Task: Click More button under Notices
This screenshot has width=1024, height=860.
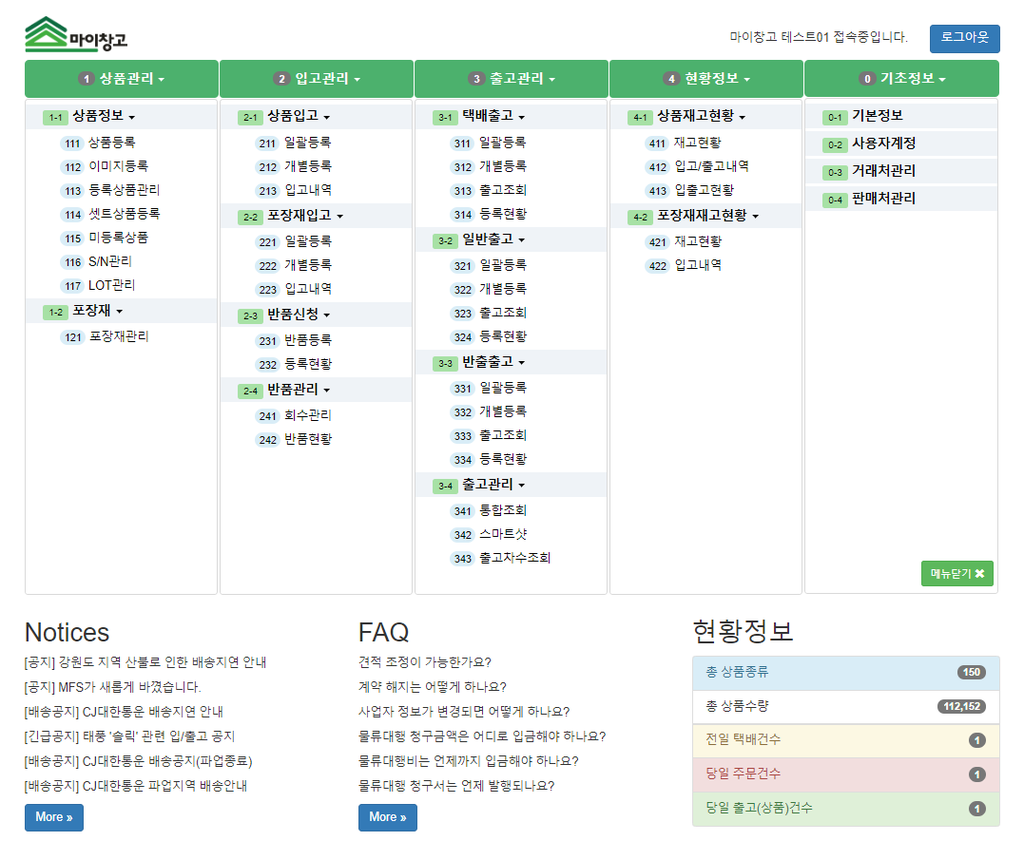Action: (x=54, y=818)
